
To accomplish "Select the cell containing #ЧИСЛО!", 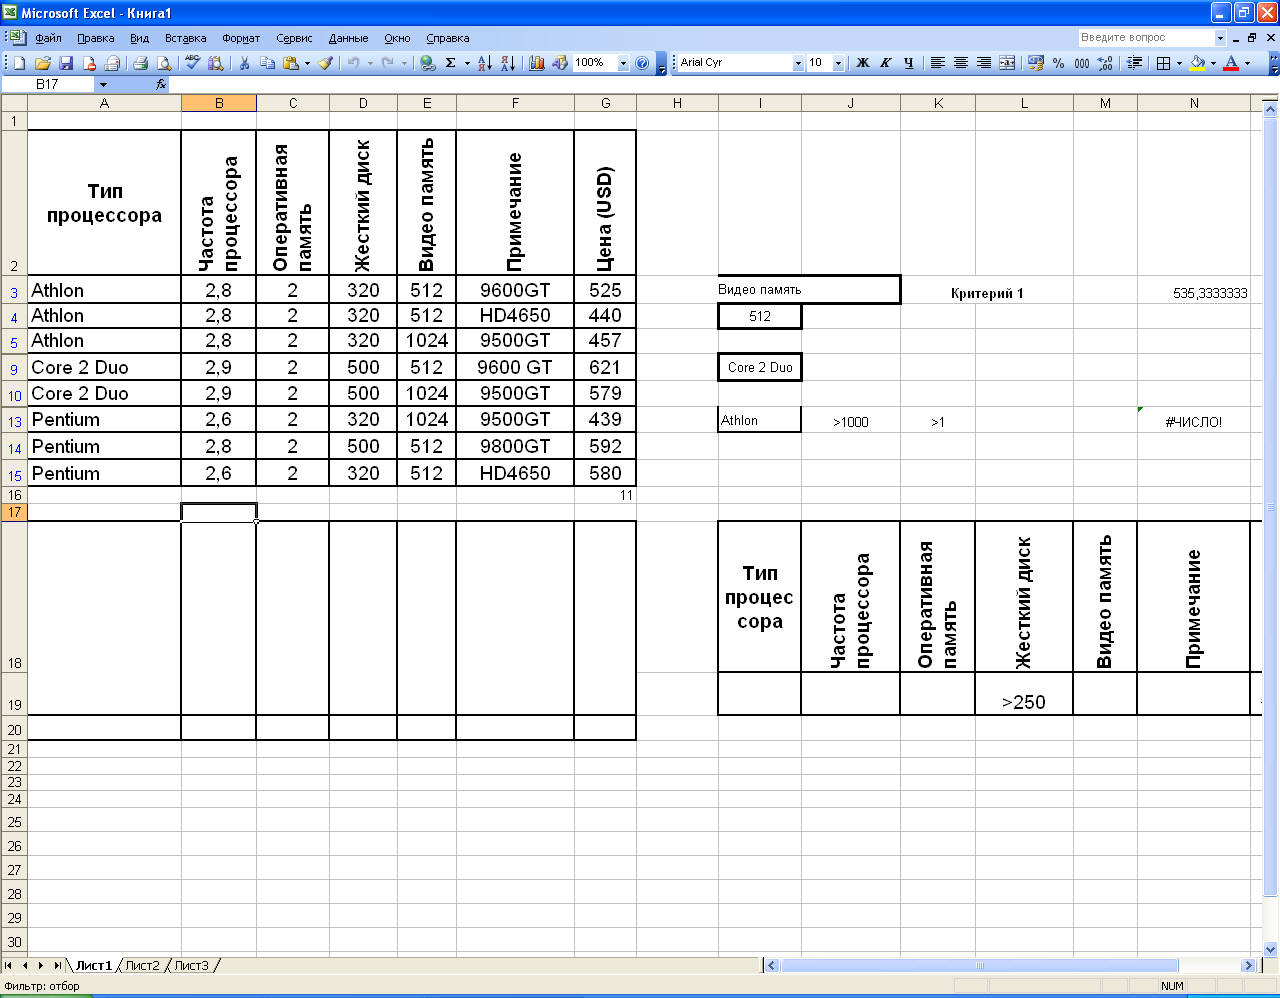I will pos(1194,421).
